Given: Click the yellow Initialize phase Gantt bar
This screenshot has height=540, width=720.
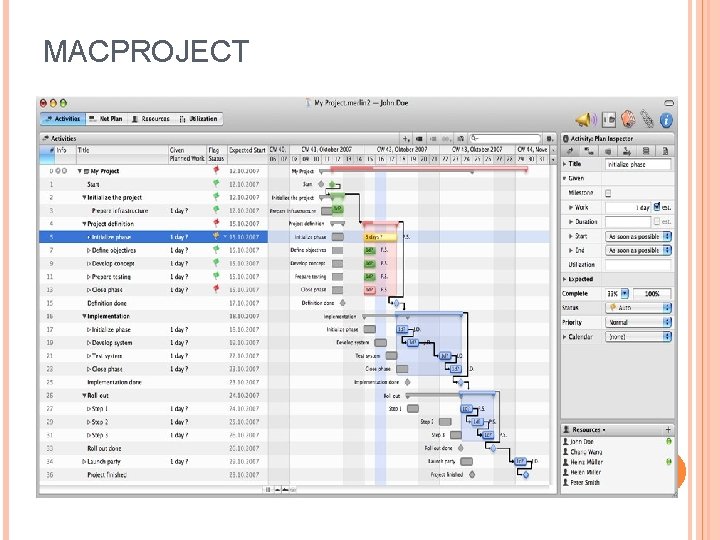Looking at the screenshot, I should click(380, 237).
